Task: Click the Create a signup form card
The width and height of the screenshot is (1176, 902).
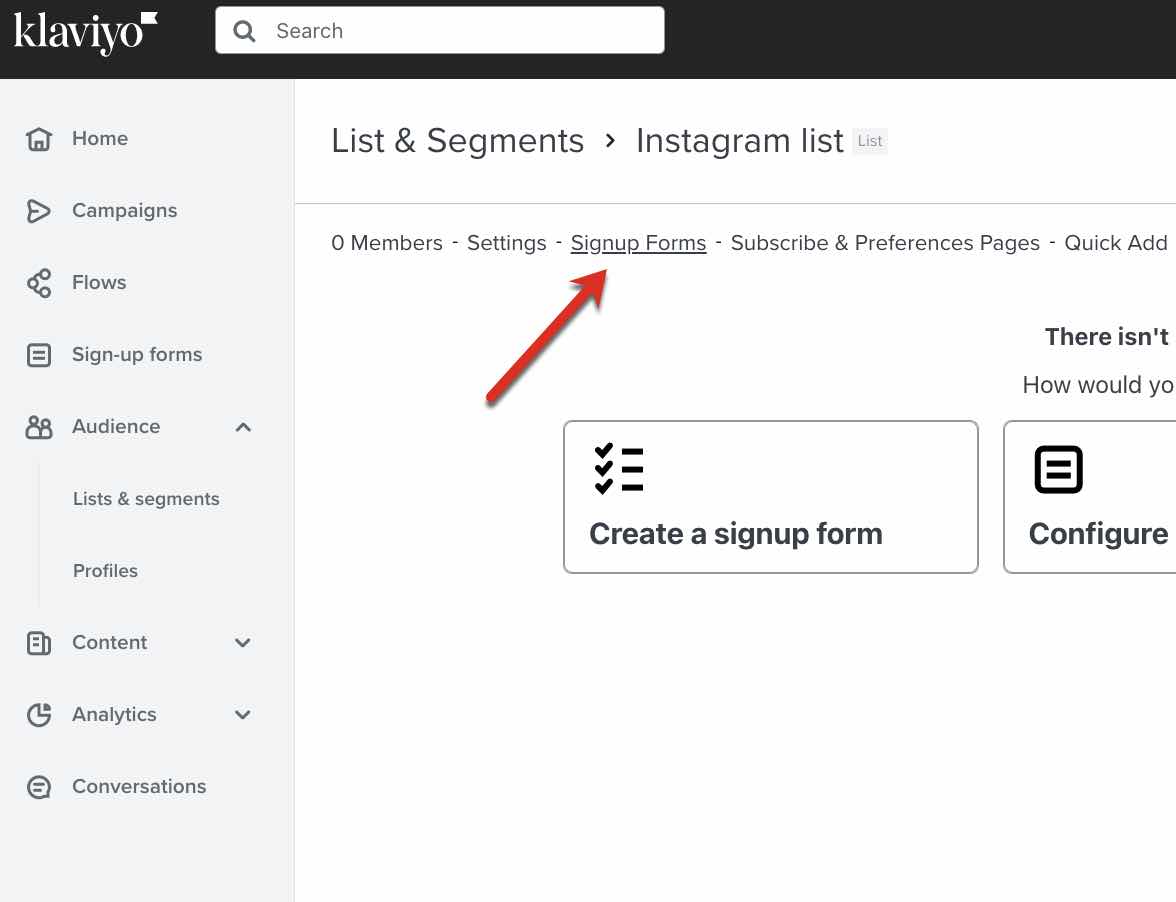Action: pyautogui.click(x=770, y=497)
